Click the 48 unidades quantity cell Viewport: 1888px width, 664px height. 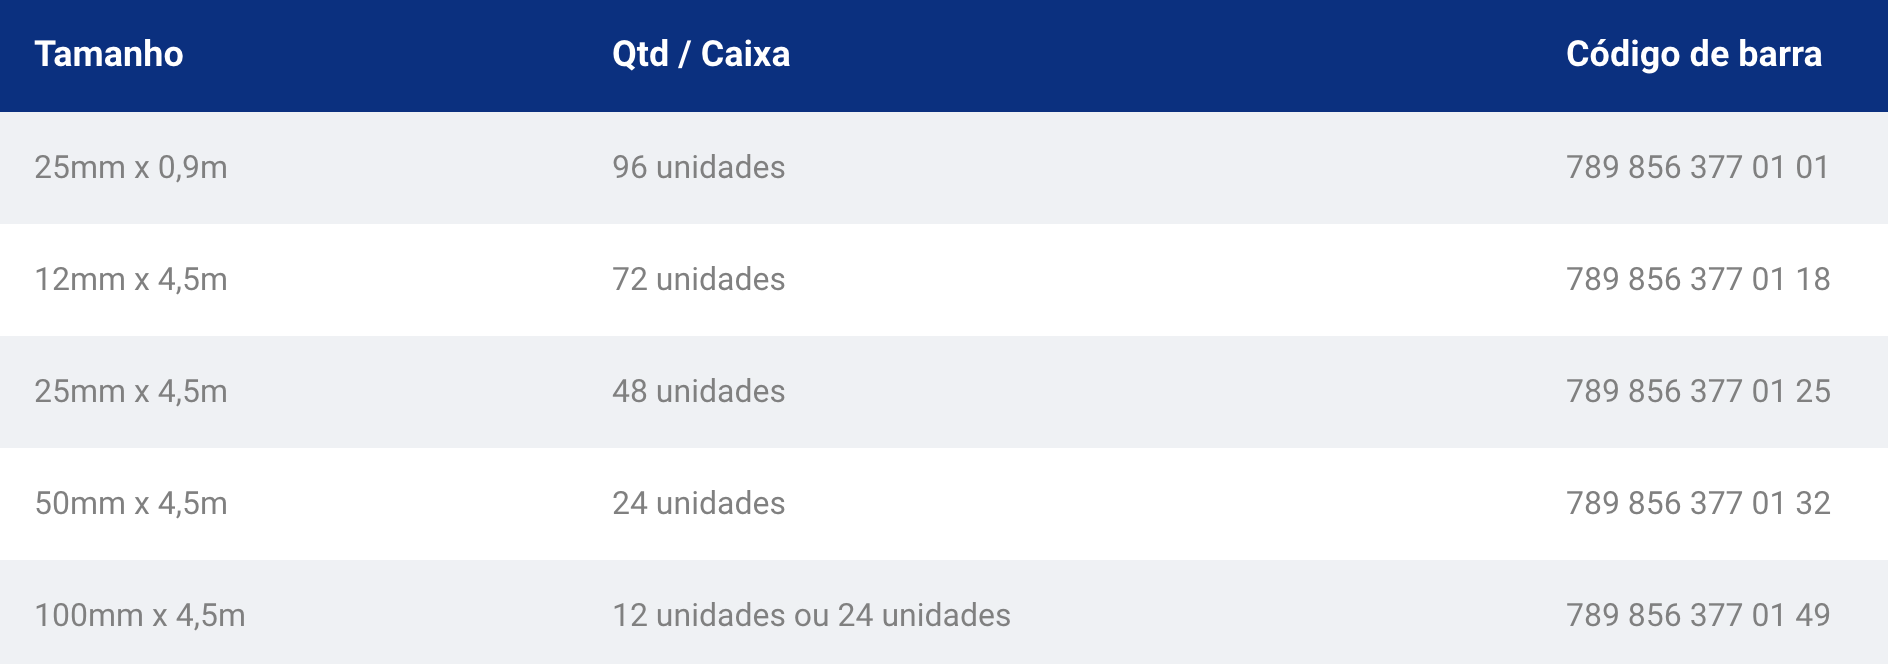coord(699,391)
